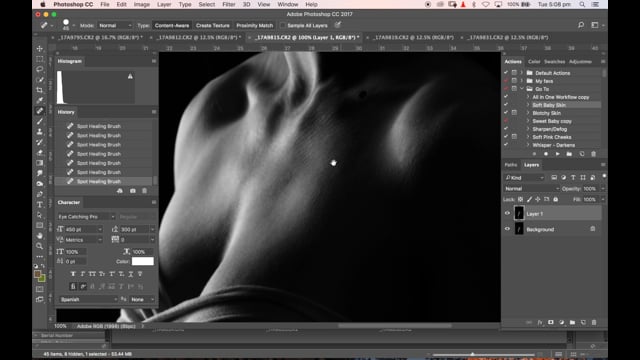The width and height of the screenshot is (640, 360).
Task: Collapse the Go To action set
Action: point(522,89)
